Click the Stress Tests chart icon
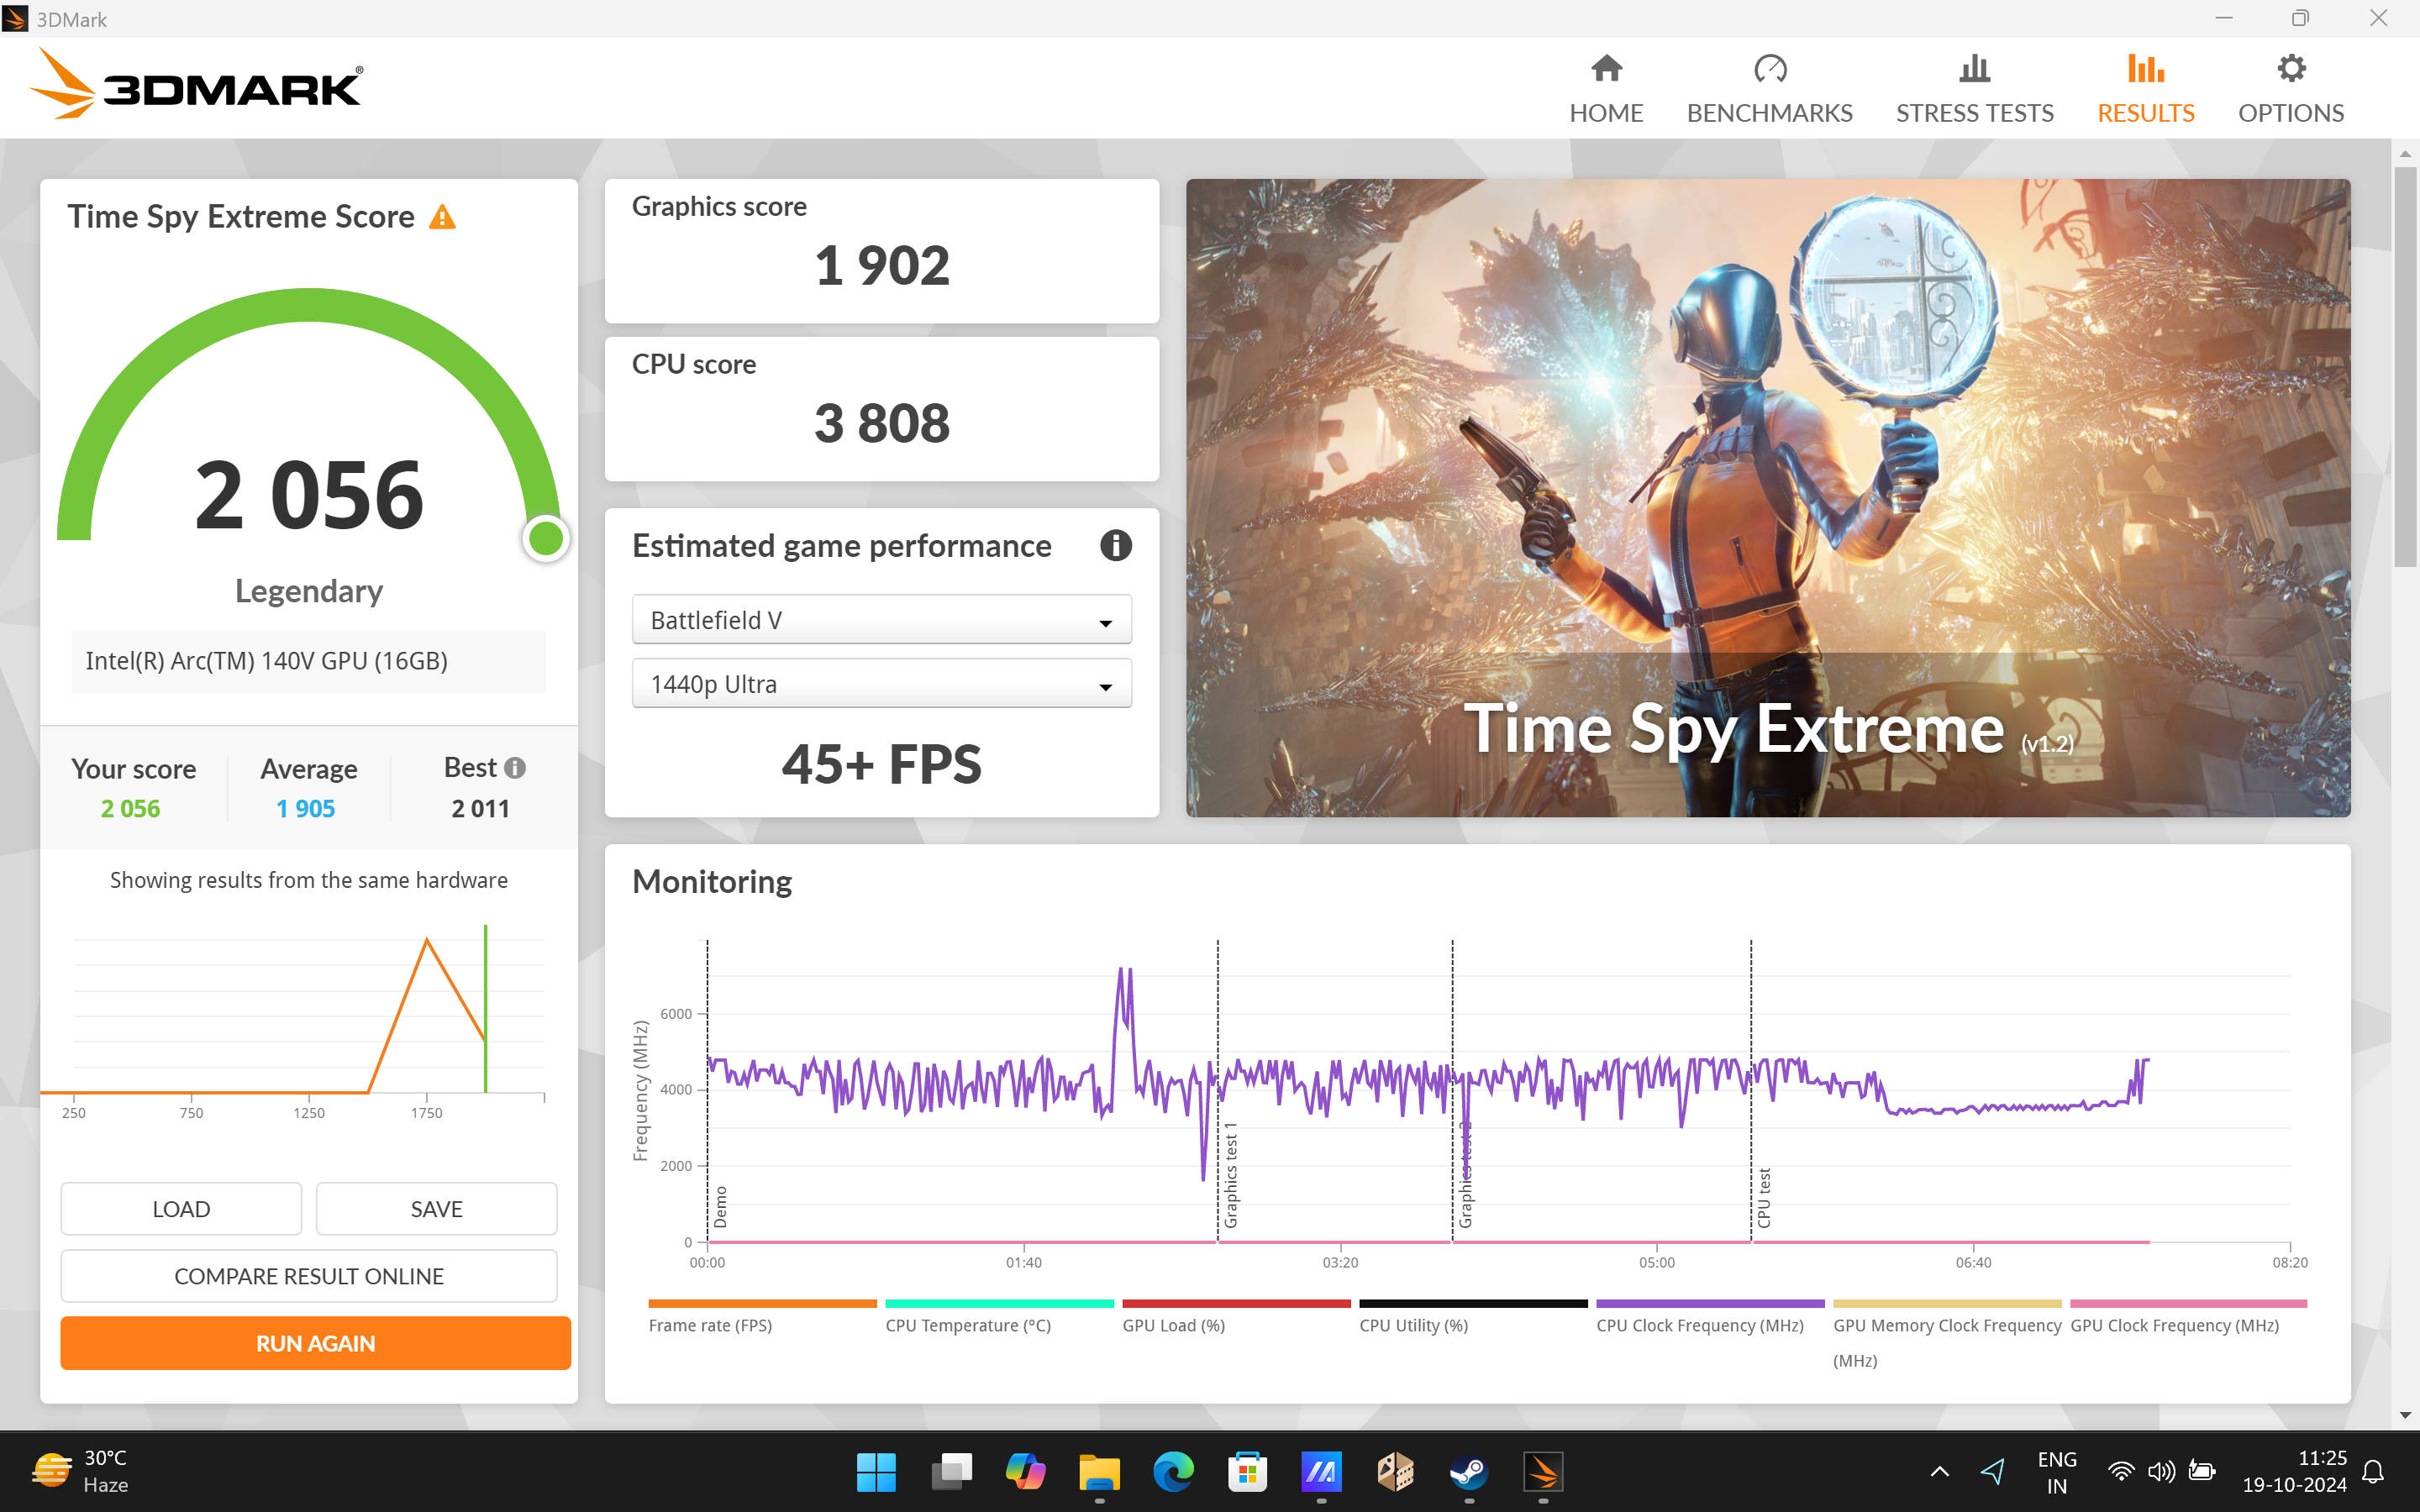The width and height of the screenshot is (2420, 1512). [1974, 69]
